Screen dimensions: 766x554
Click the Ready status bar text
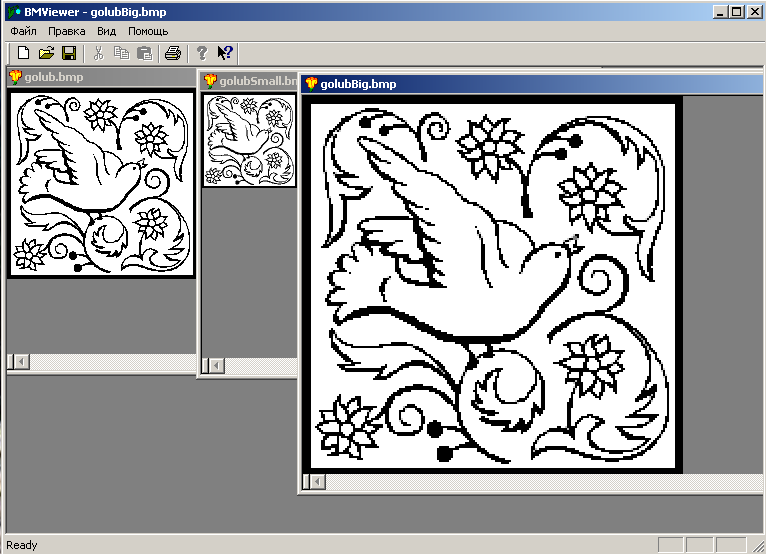21,545
